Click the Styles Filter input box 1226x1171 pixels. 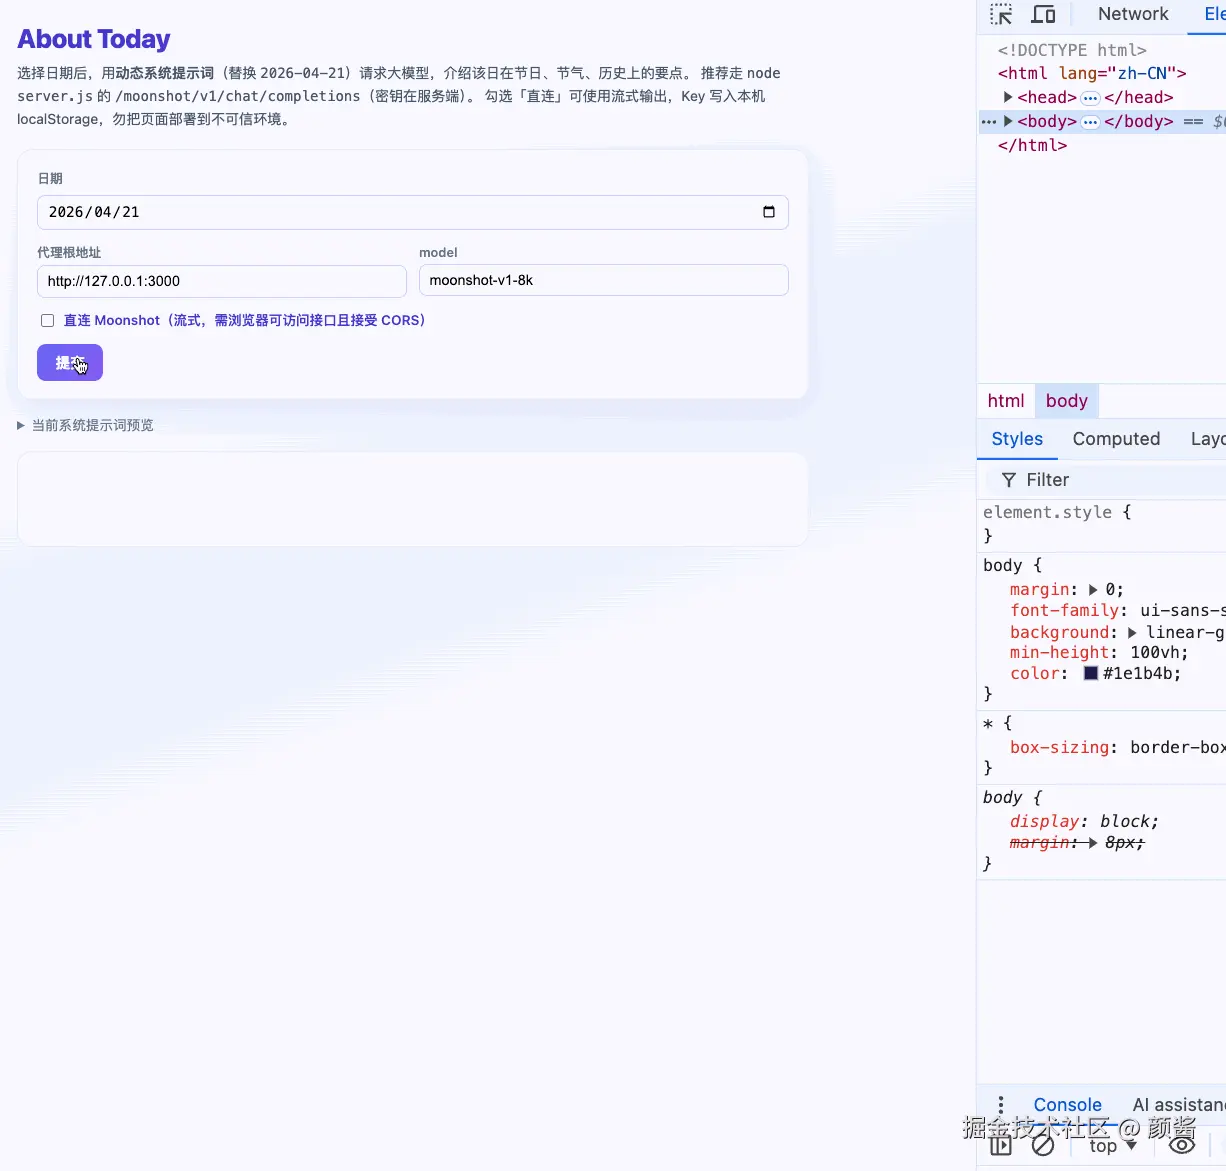tap(1106, 480)
